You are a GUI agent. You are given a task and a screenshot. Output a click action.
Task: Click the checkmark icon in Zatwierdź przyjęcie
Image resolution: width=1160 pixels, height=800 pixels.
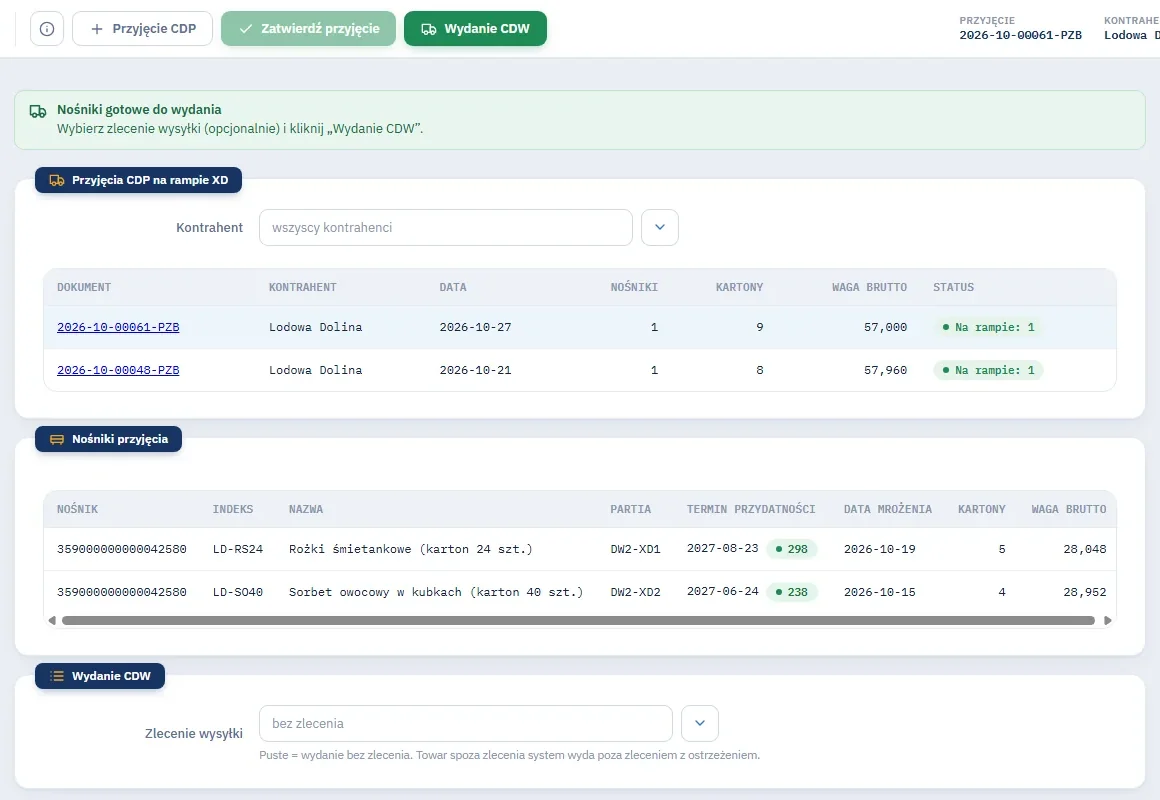coord(246,29)
